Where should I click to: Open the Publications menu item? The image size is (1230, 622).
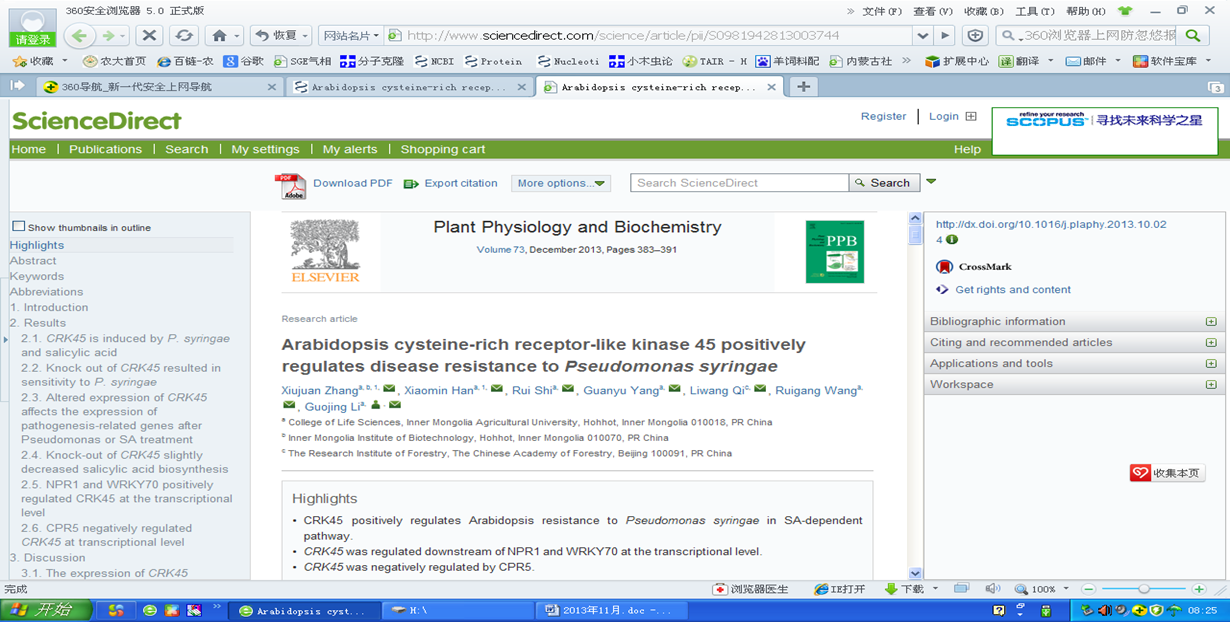pos(105,149)
